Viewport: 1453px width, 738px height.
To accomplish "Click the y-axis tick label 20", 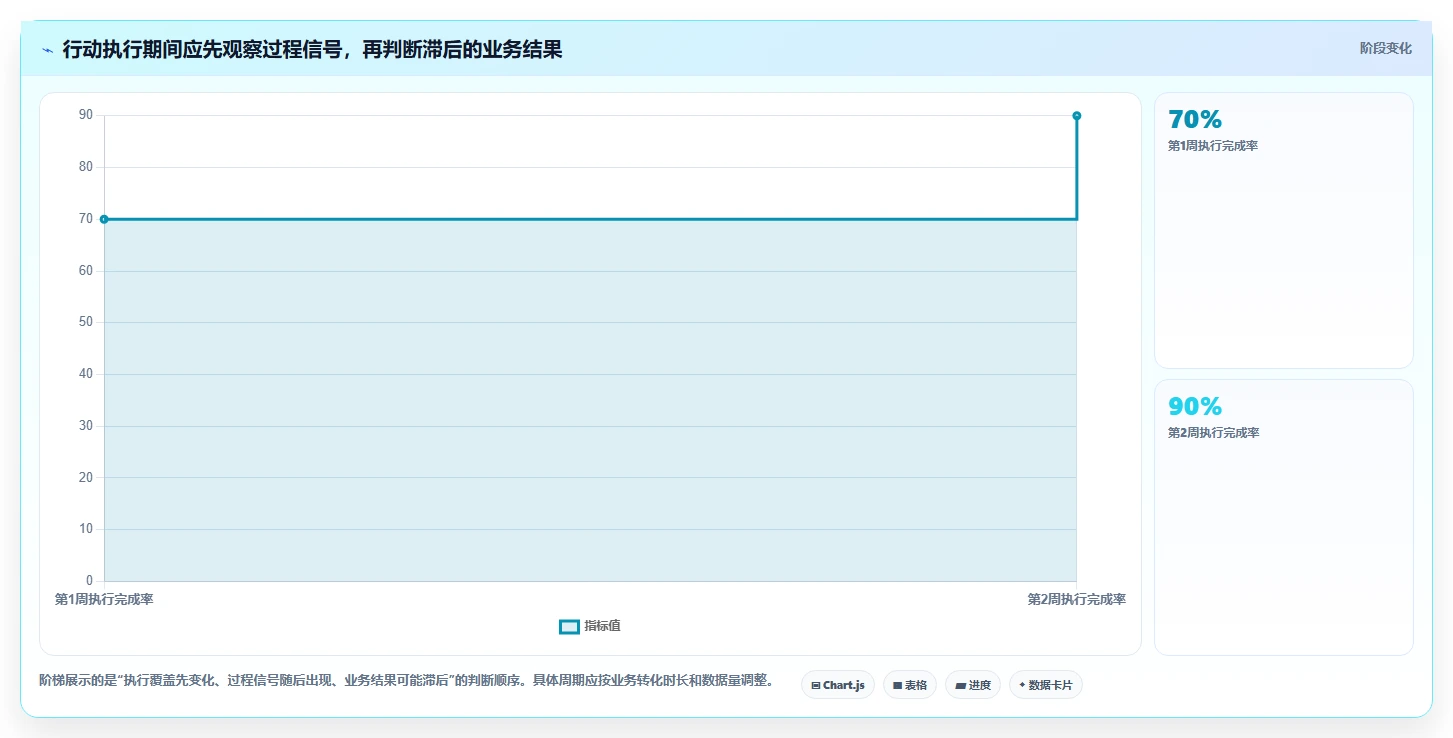I will tap(86, 477).
